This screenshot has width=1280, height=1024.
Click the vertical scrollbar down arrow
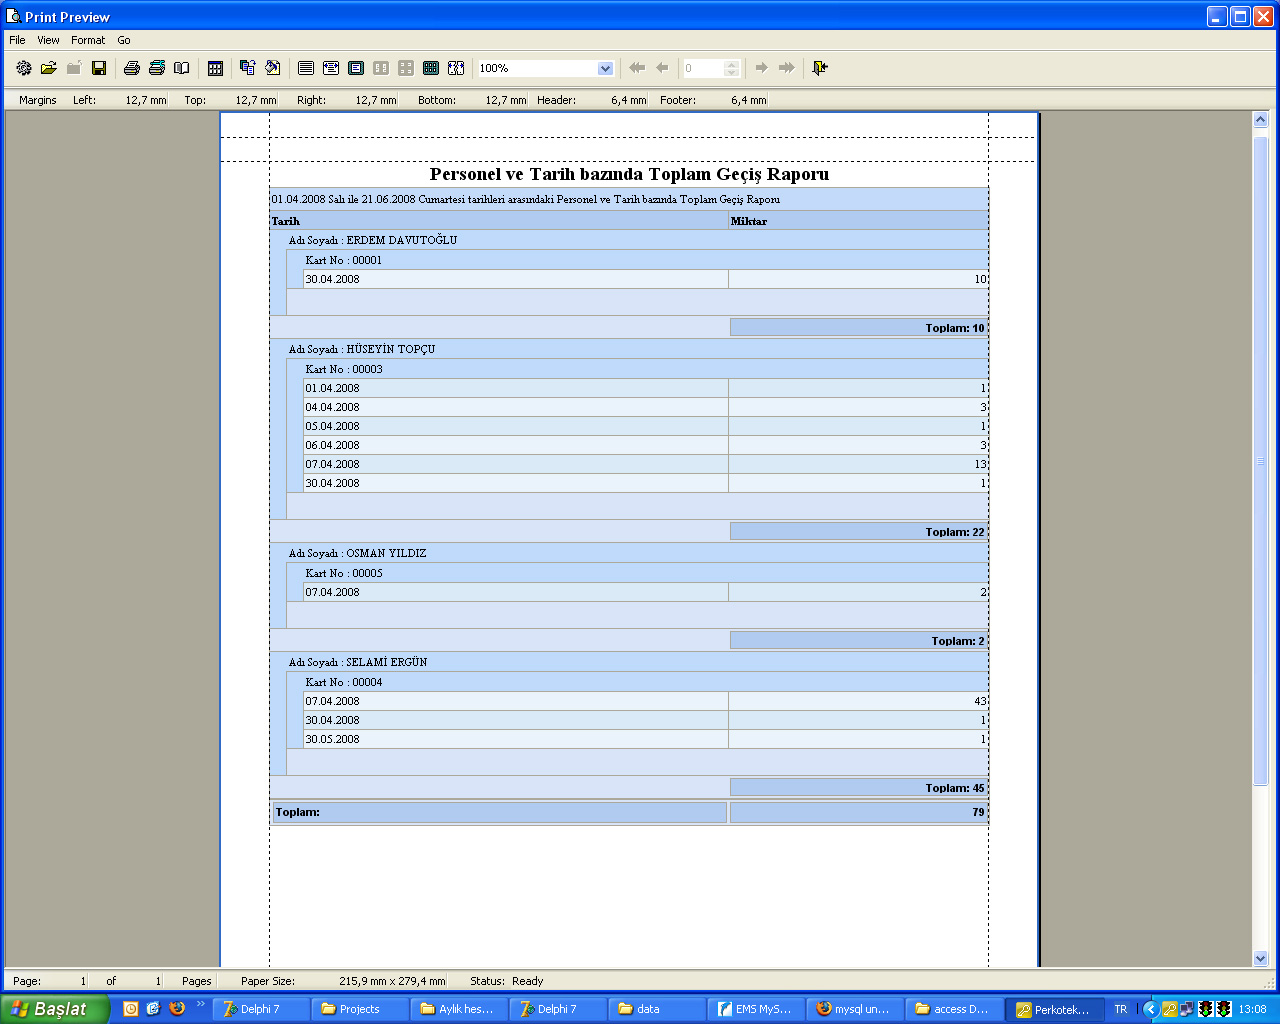coord(1260,958)
